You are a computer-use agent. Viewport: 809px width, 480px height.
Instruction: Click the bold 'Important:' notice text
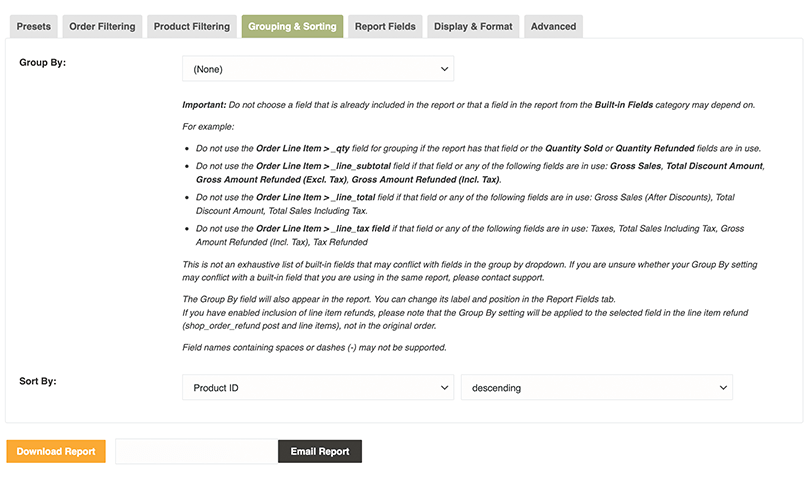click(204, 105)
